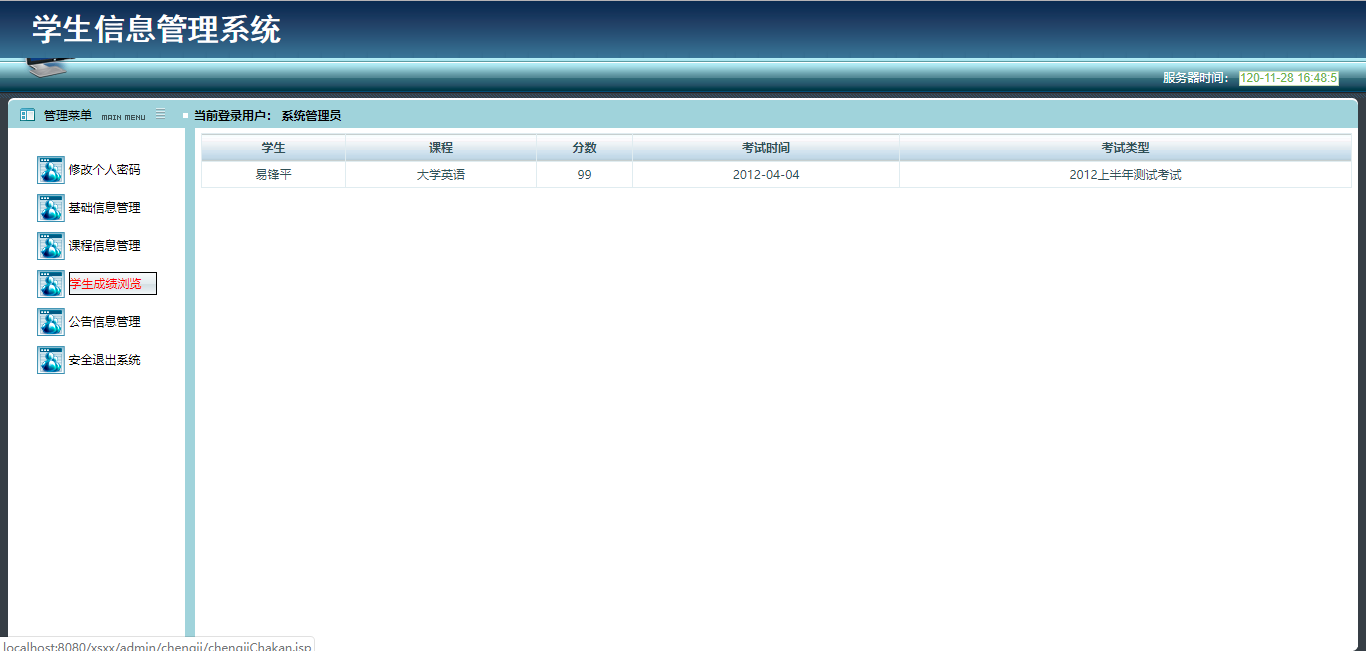Click the exam date 2012-04-04
This screenshot has height=651, width=1366.
coord(766,175)
